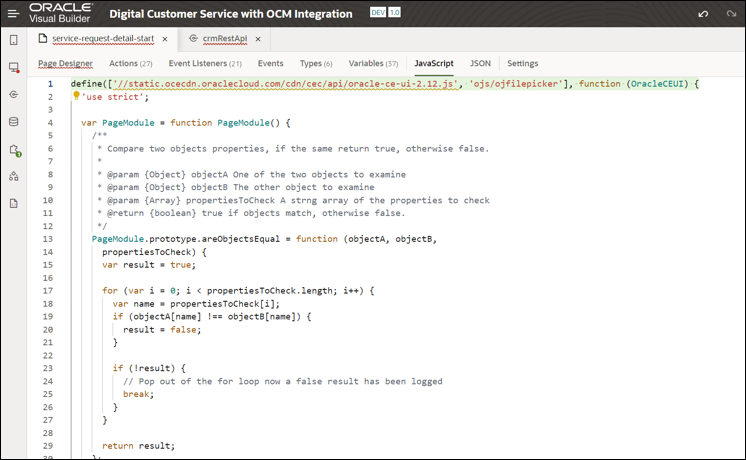Viewport: 746px width, 460px height.
Task: Click the '@param {Object} objectA' comment line
Action: point(252,174)
